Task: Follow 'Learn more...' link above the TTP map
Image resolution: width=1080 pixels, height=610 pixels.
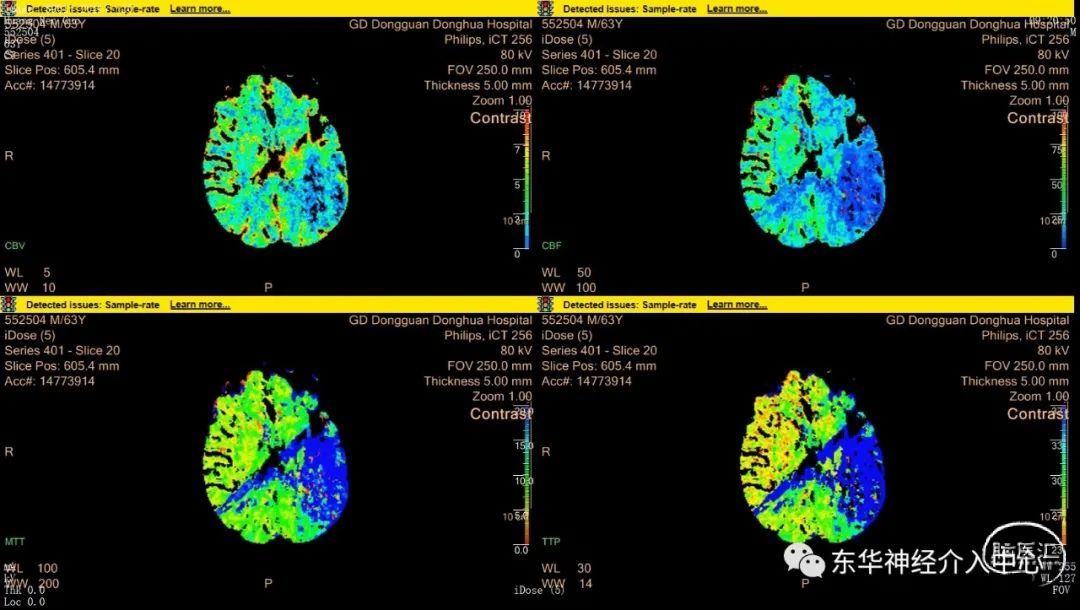Action: 736,304
